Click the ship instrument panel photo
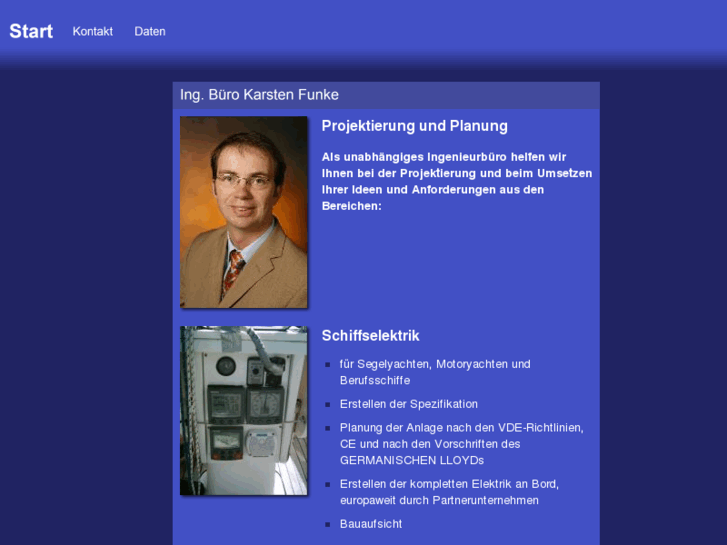Image resolution: width=727 pixels, height=545 pixels. pyautogui.click(x=243, y=410)
